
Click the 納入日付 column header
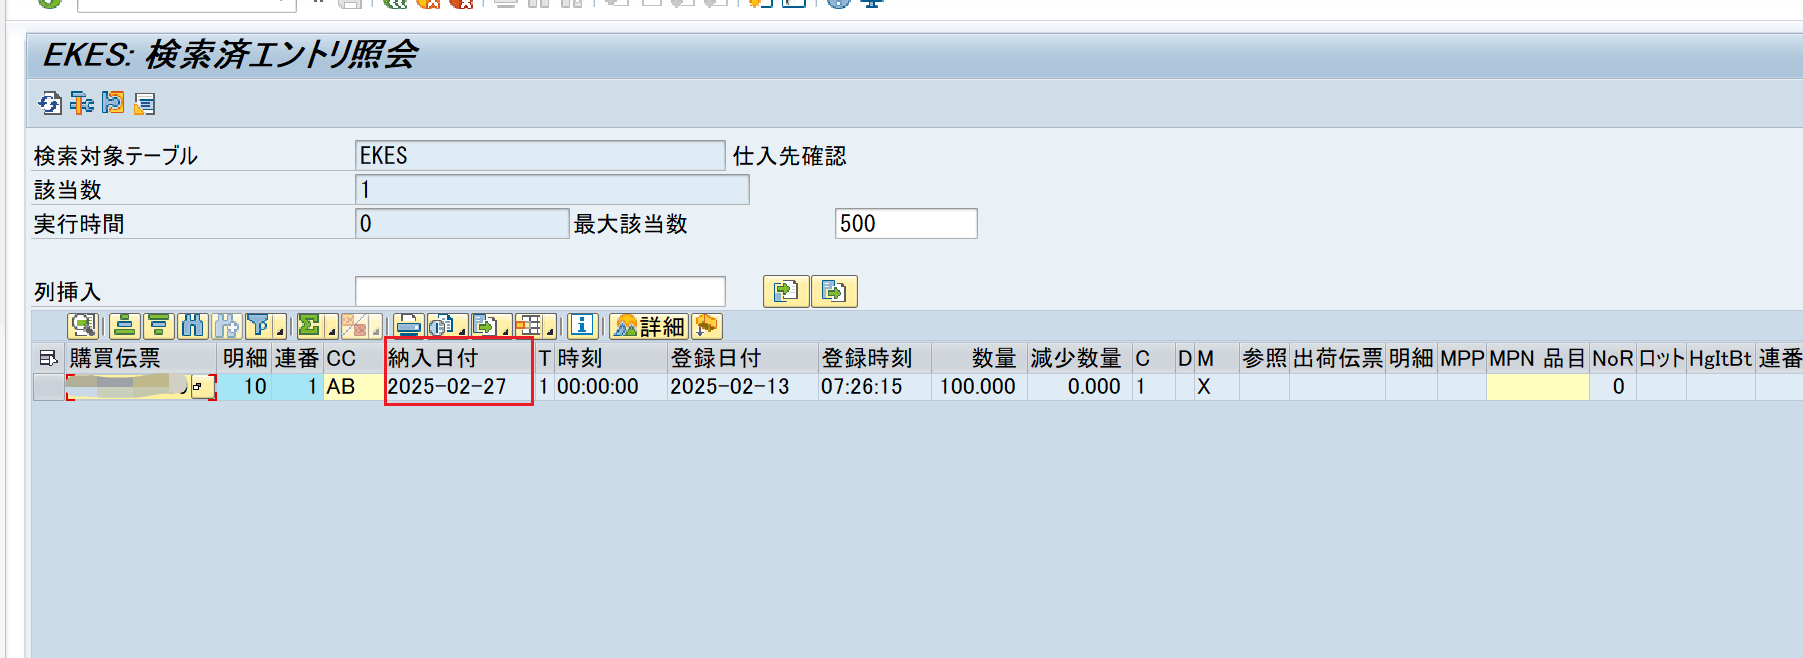[460, 358]
